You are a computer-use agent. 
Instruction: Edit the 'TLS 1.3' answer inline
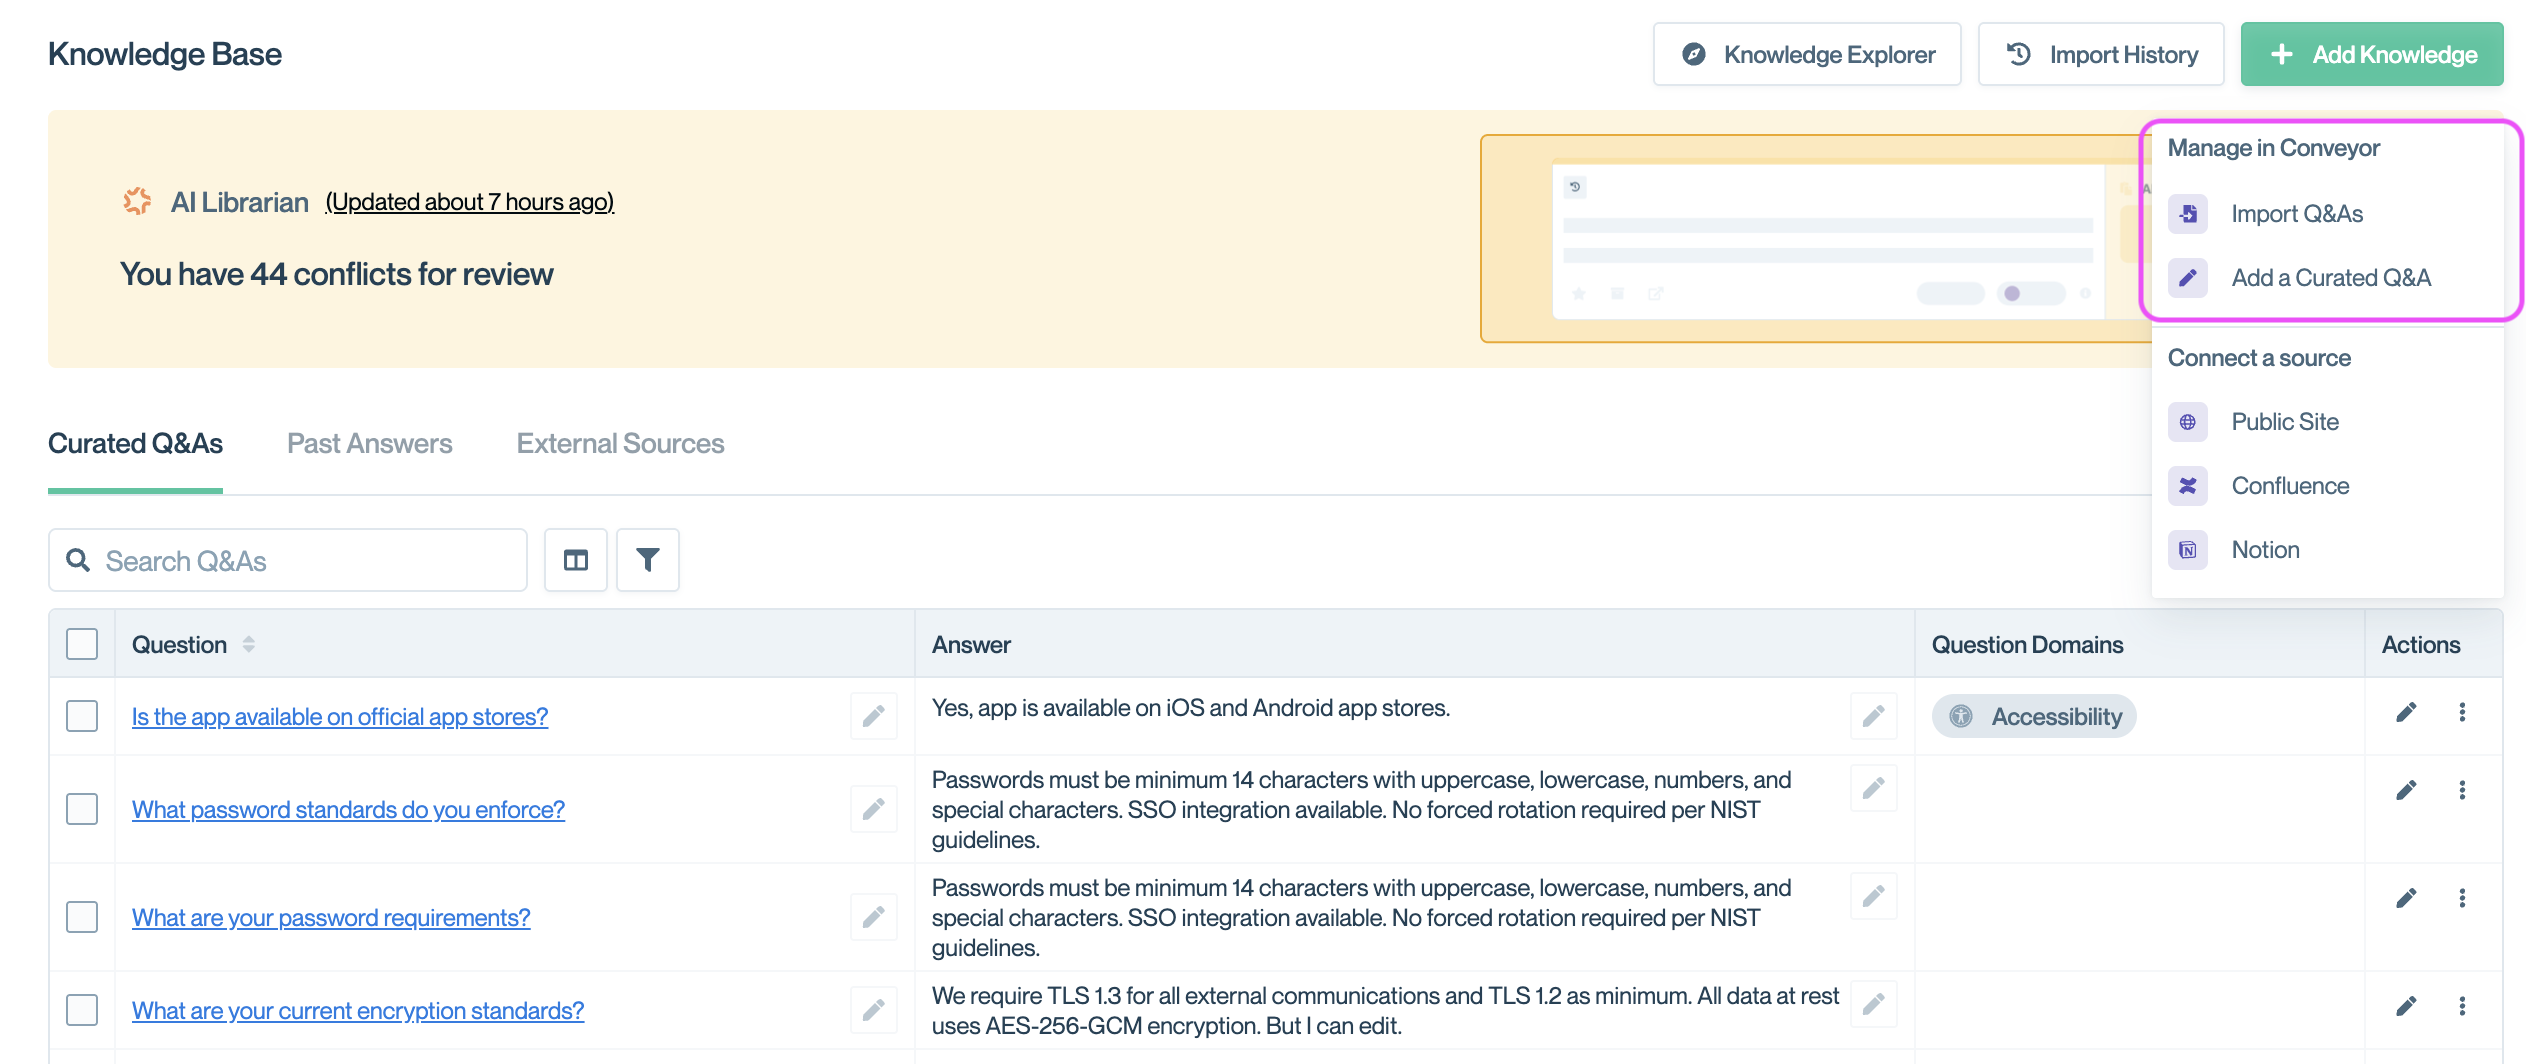pyautogui.click(x=1874, y=1004)
